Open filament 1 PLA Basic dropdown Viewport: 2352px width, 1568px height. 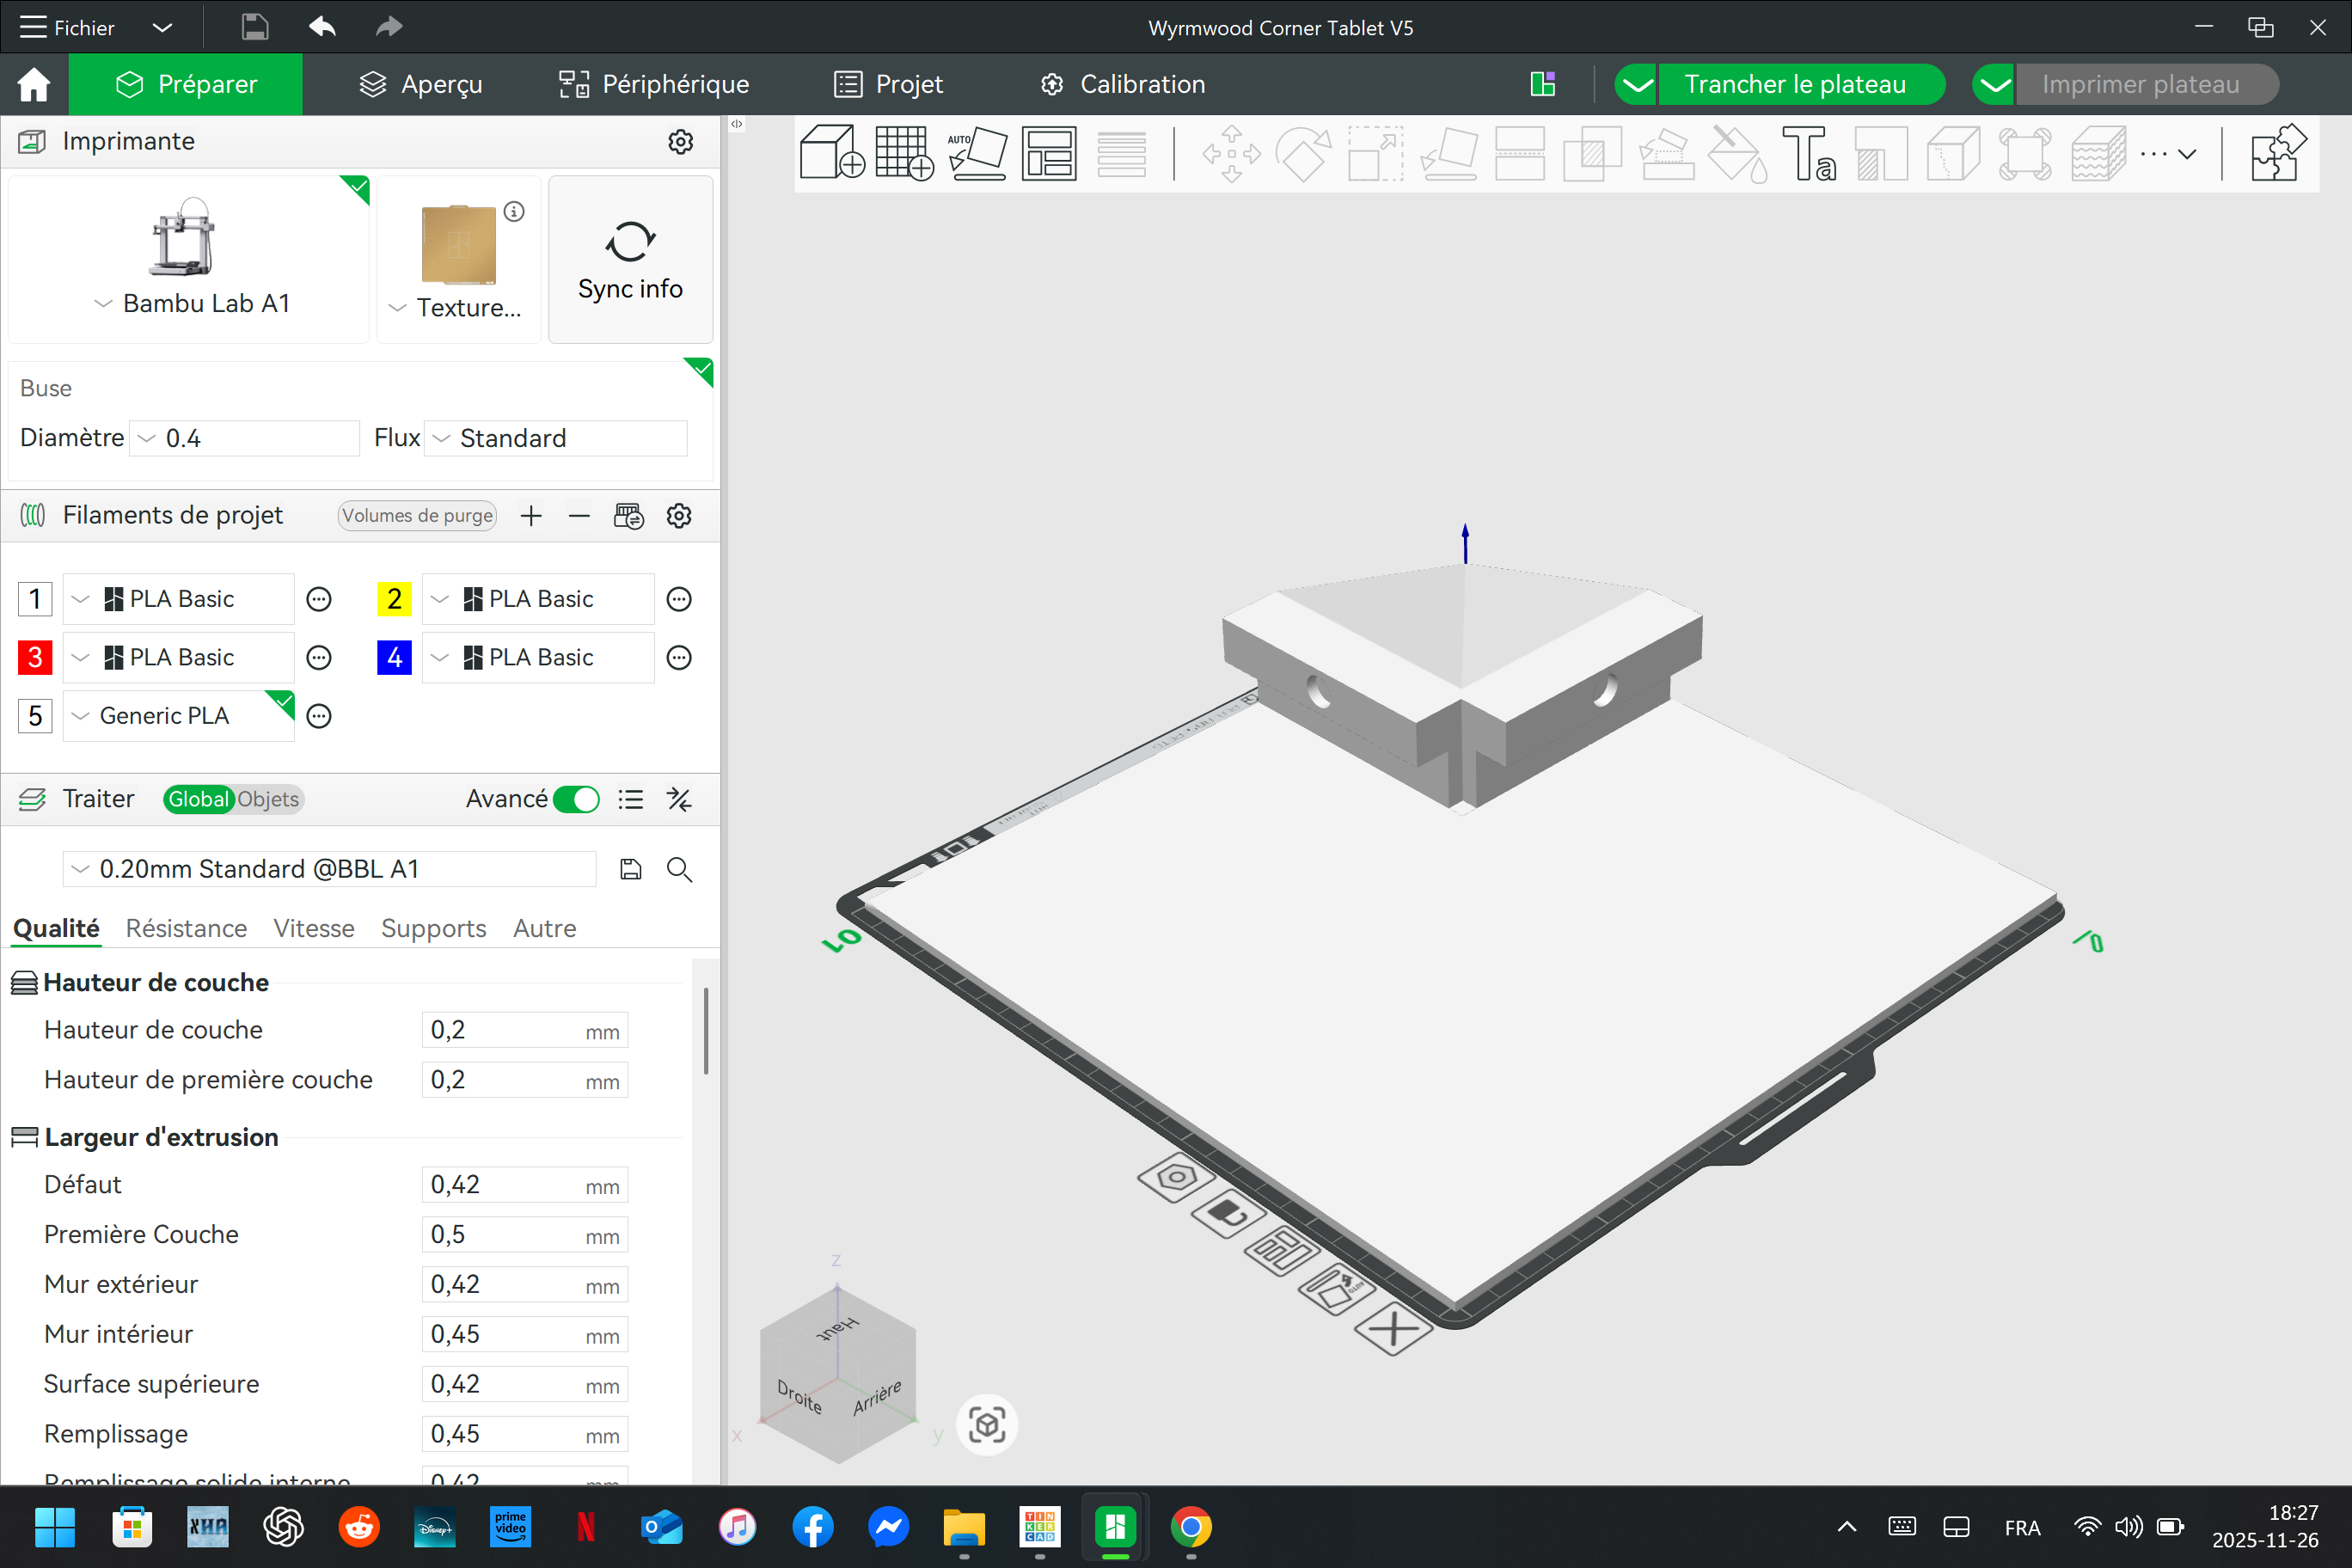(x=179, y=599)
